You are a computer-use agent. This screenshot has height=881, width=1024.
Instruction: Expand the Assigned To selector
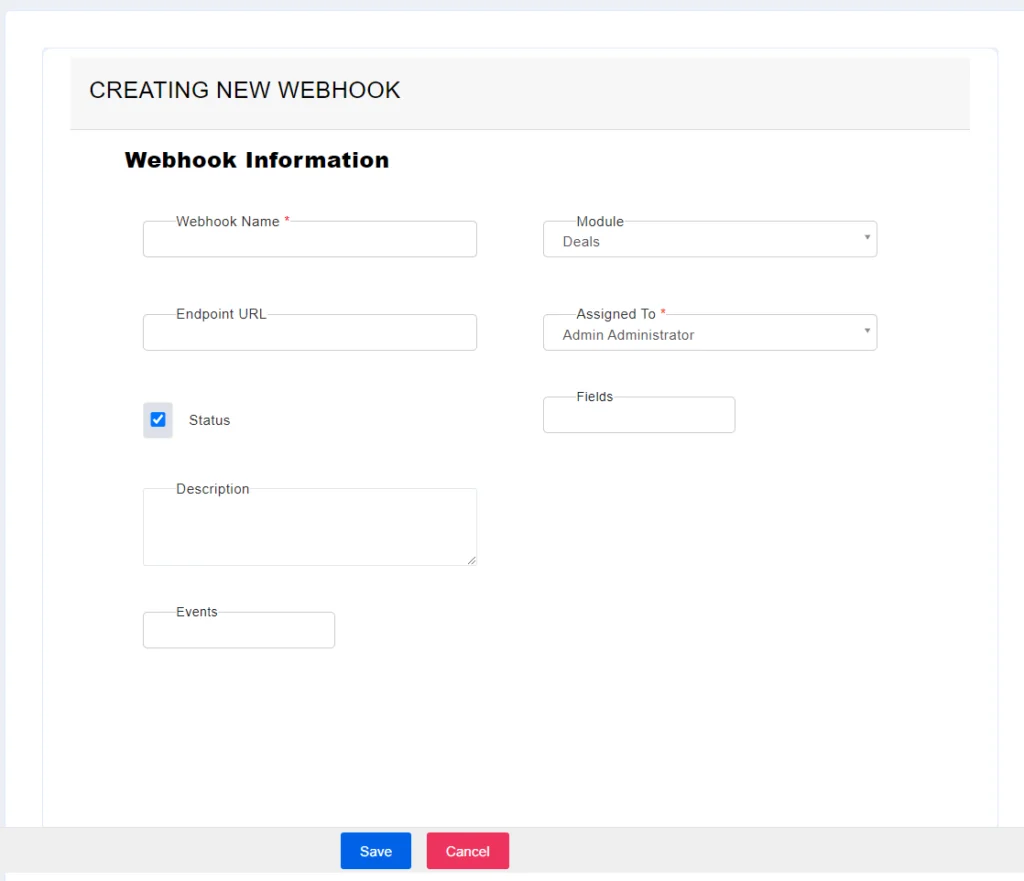tap(710, 332)
